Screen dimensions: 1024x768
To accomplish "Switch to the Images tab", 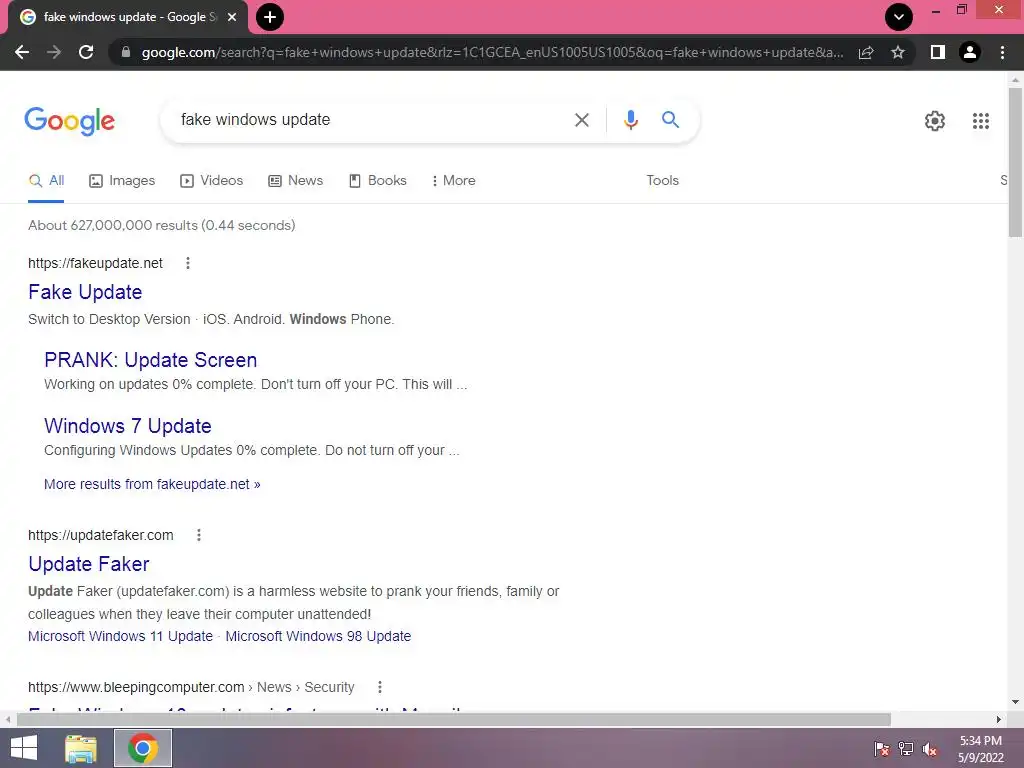I will [122, 181].
